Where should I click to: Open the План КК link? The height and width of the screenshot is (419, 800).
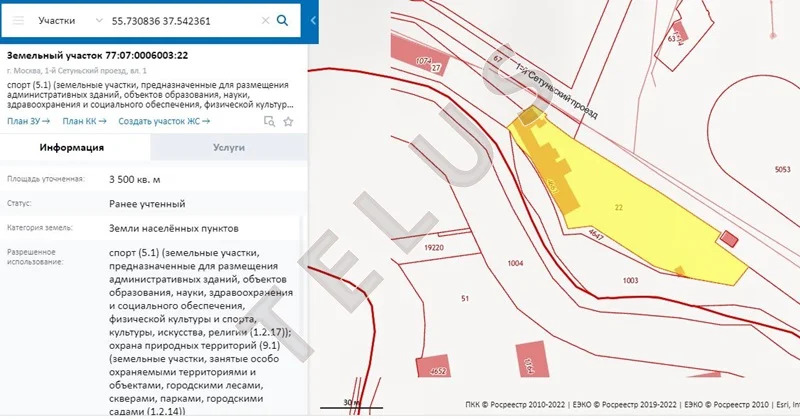[x=85, y=121]
